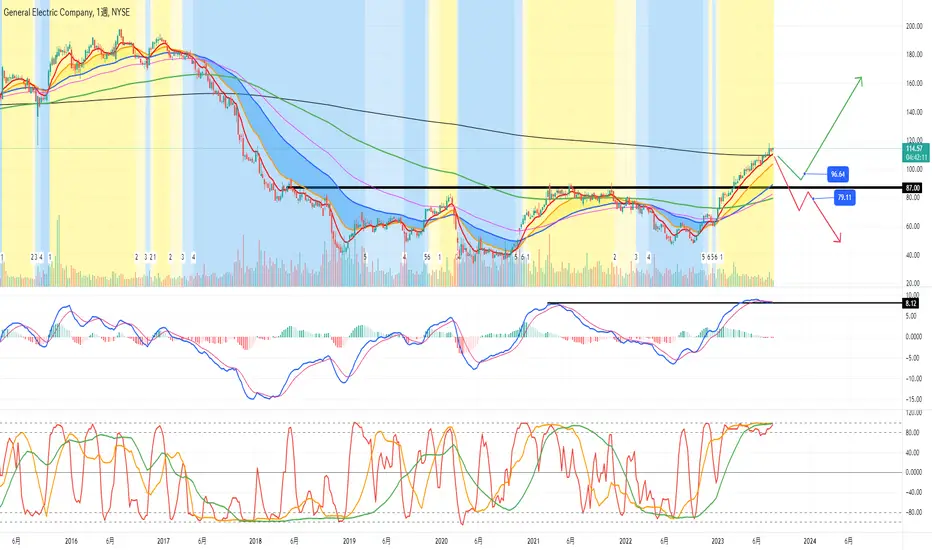The width and height of the screenshot is (932, 550).
Task: Click the 2016 label on time axis
Action: pyautogui.click(x=71, y=541)
